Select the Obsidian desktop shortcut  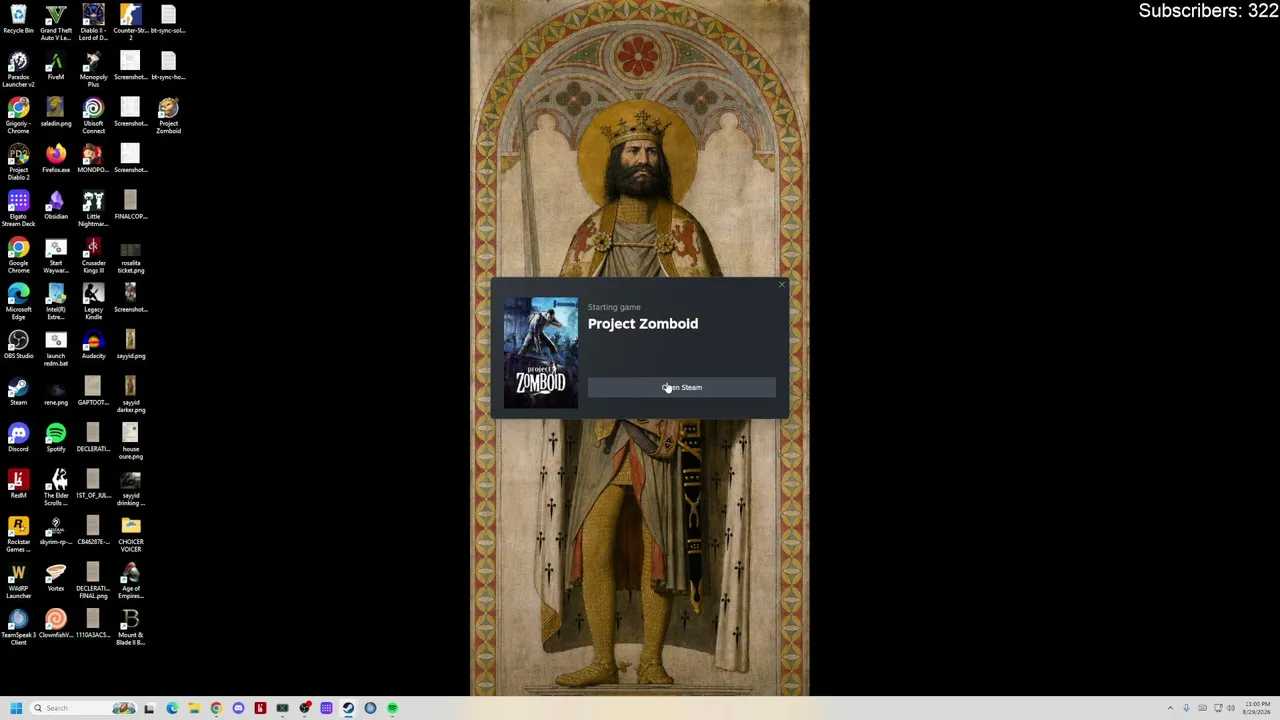point(56,206)
